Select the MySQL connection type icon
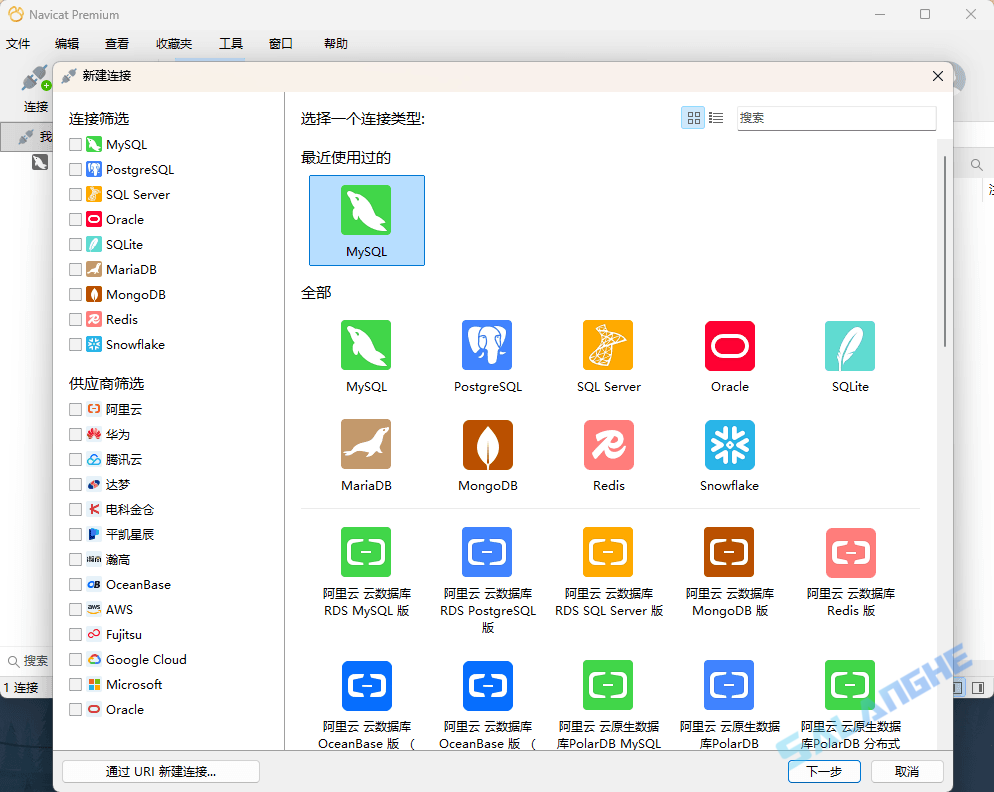Screen dimensions: 994x792 tap(366, 345)
